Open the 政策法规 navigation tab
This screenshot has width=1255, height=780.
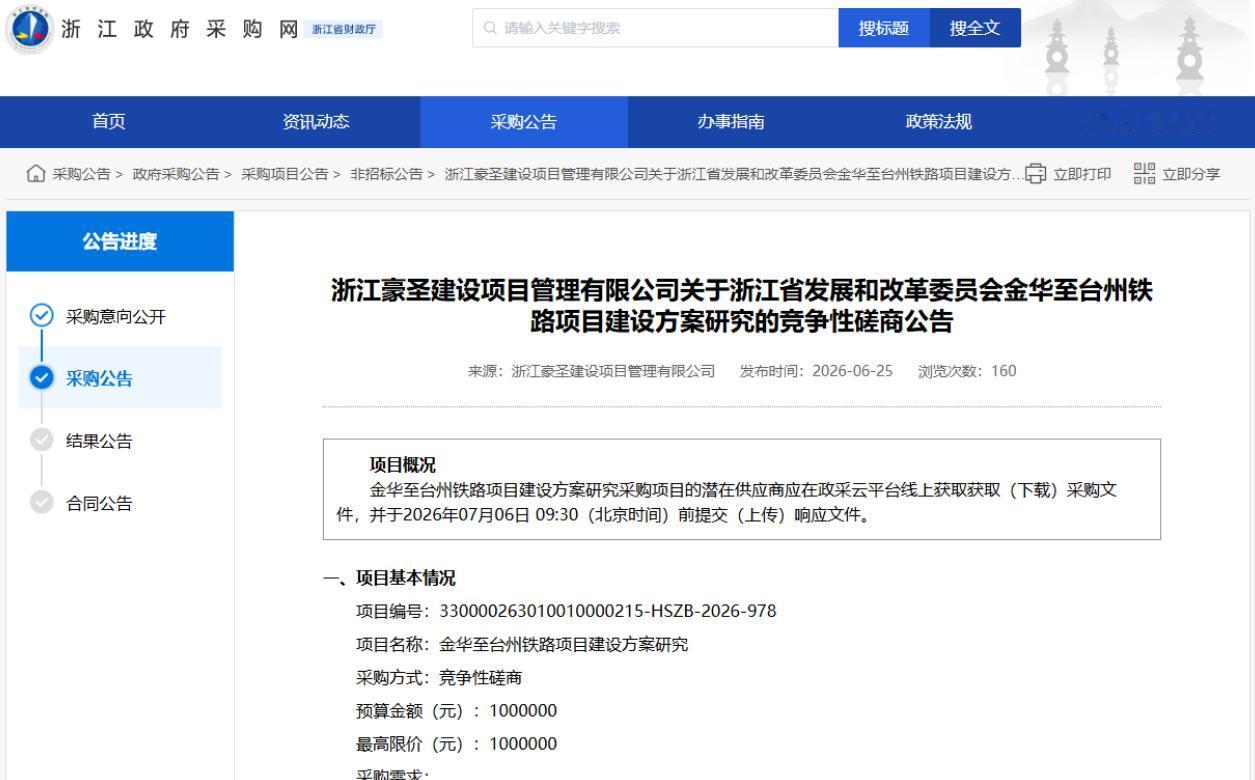pyautogui.click(x=938, y=123)
